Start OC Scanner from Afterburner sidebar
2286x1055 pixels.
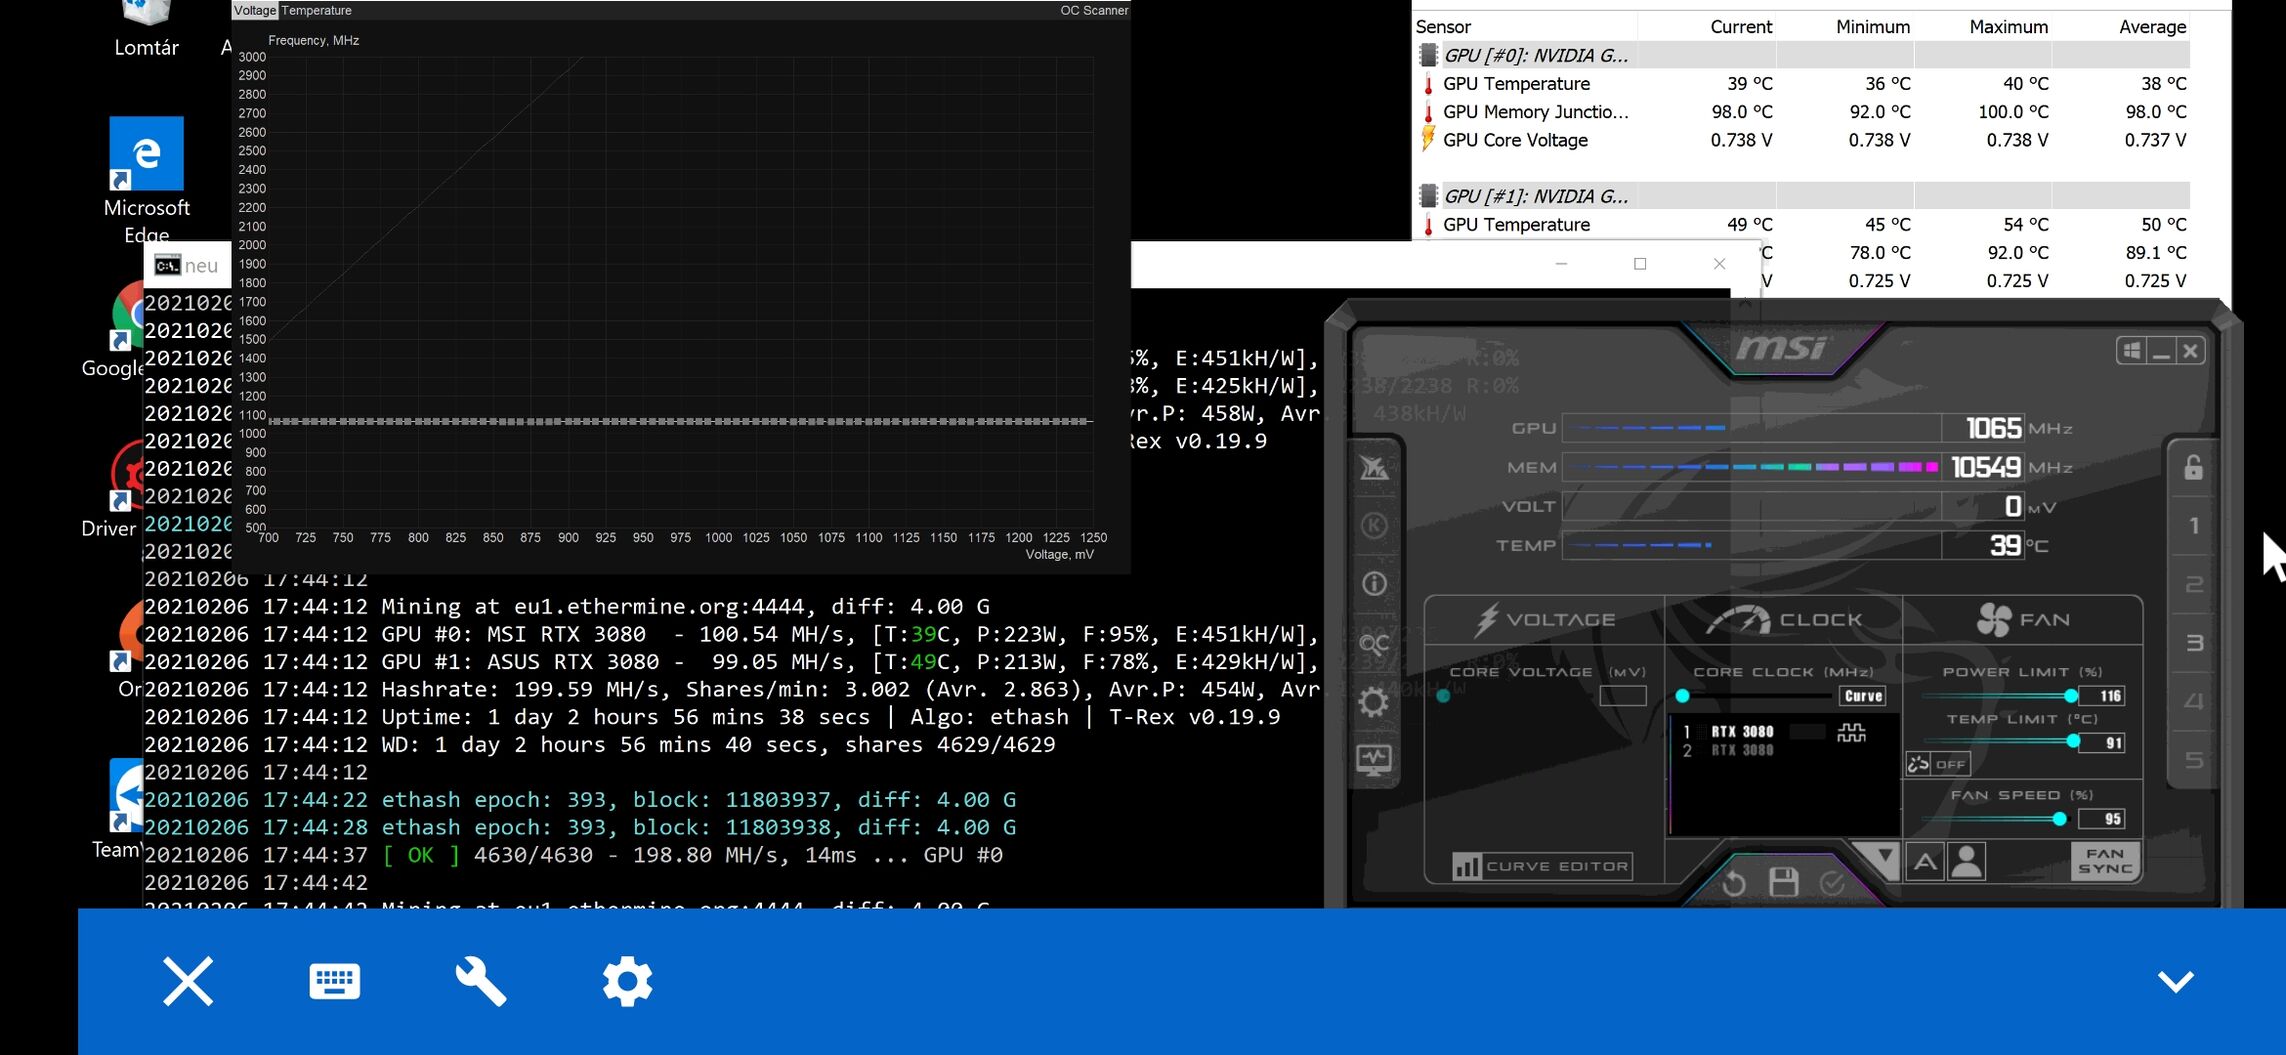(x=1374, y=643)
